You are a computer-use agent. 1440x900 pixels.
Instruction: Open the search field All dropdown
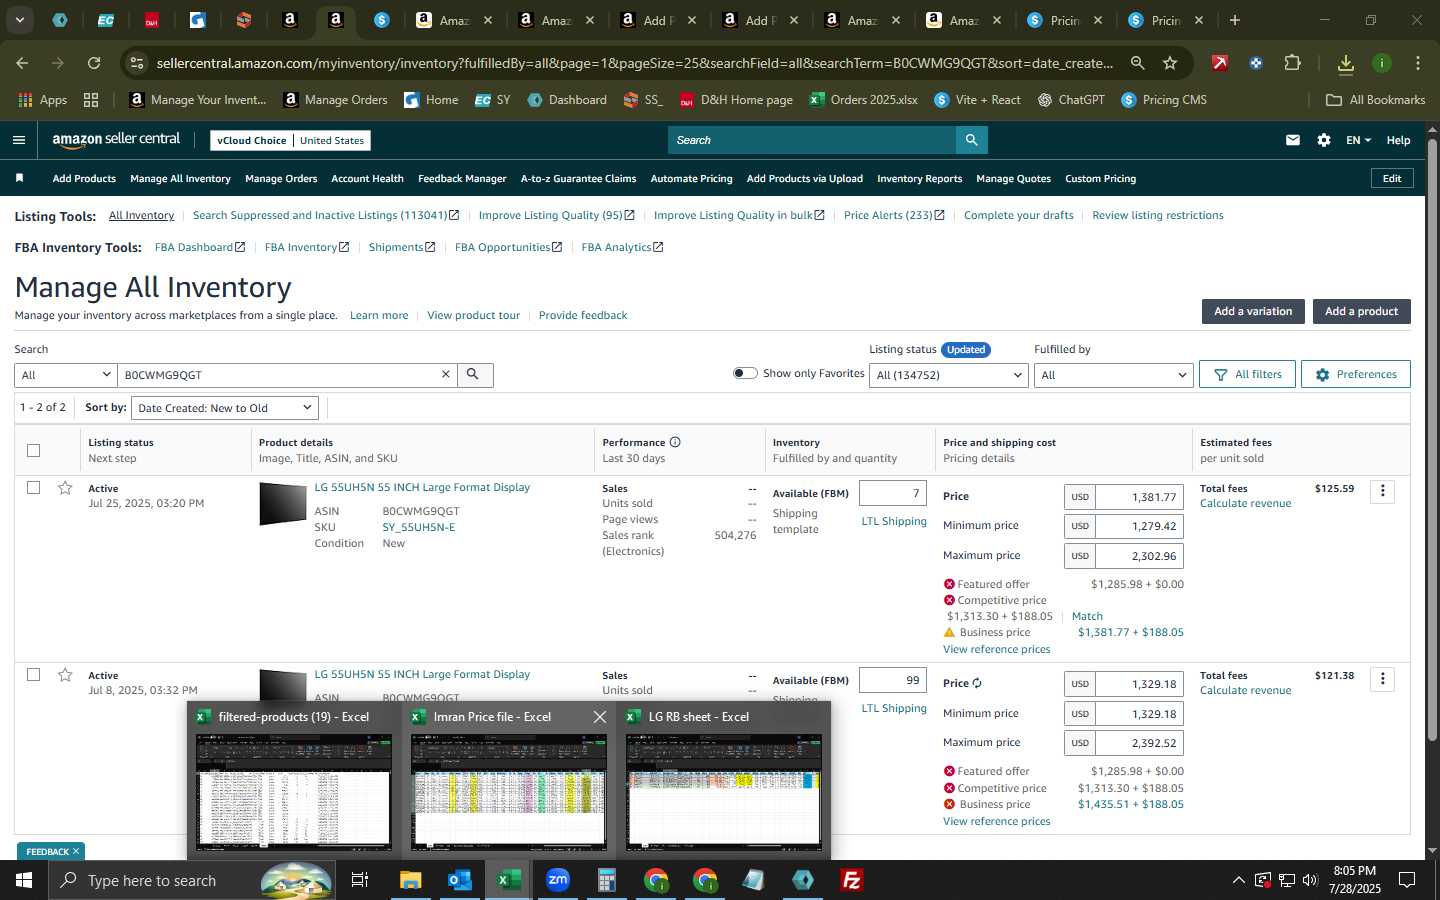(66, 375)
